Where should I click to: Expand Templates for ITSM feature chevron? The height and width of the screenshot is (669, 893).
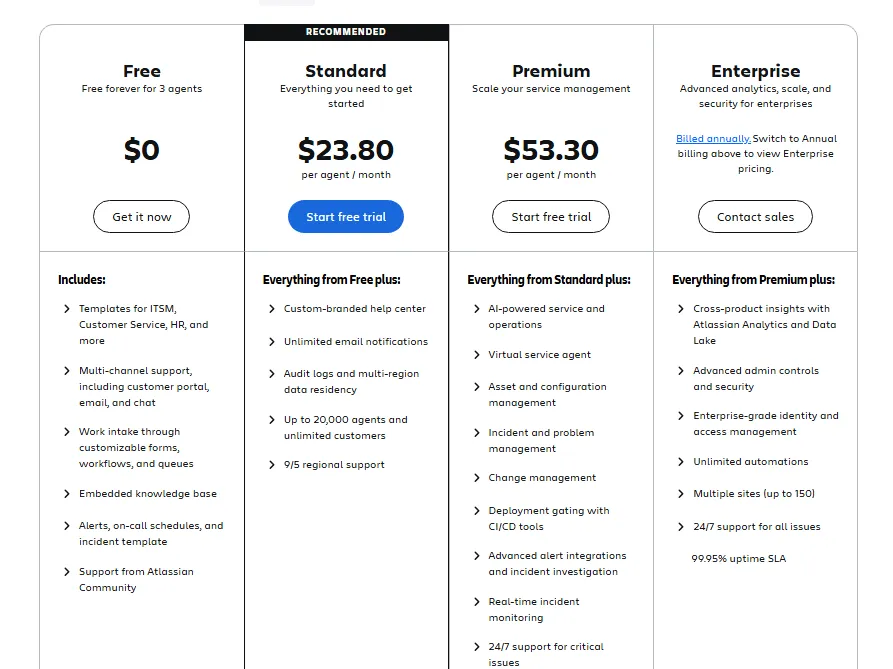pyautogui.click(x=67, y=309)
